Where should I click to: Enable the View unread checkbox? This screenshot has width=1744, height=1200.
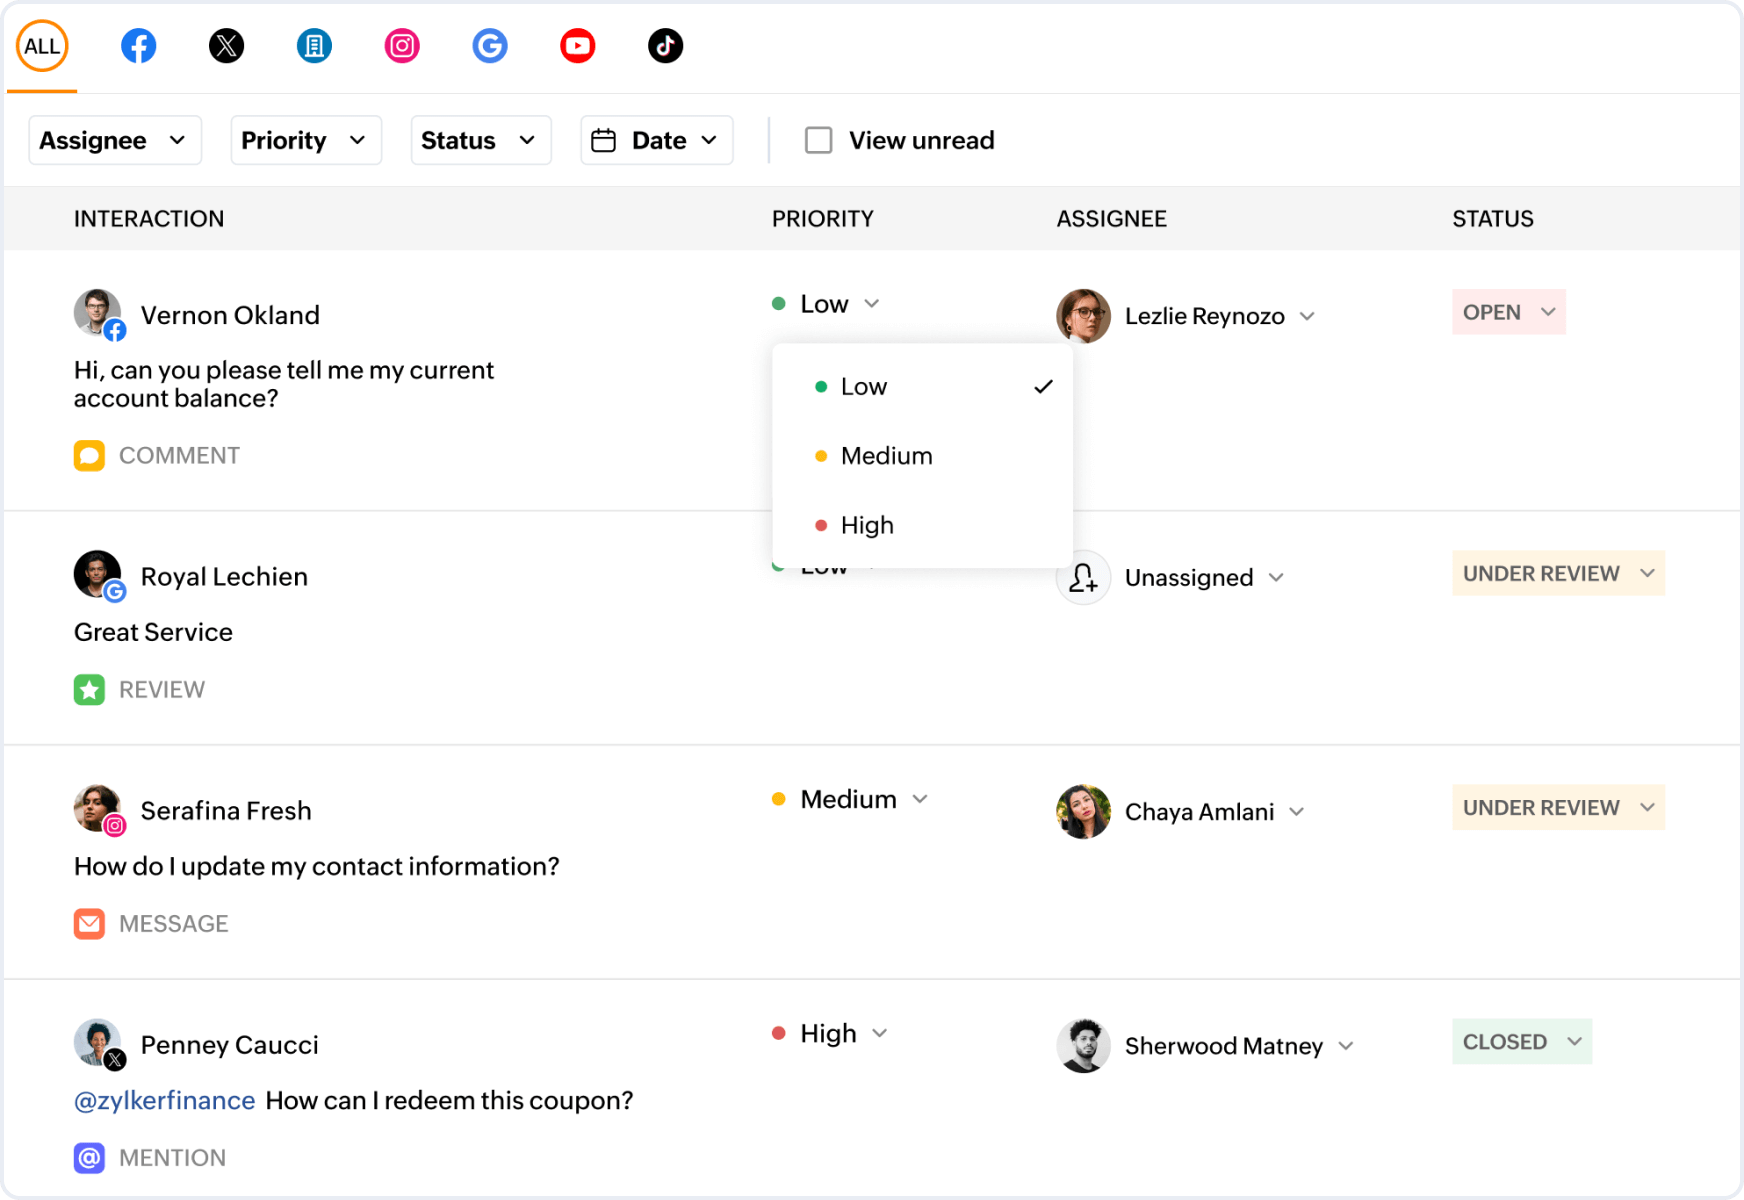click(x=819, y=140)
